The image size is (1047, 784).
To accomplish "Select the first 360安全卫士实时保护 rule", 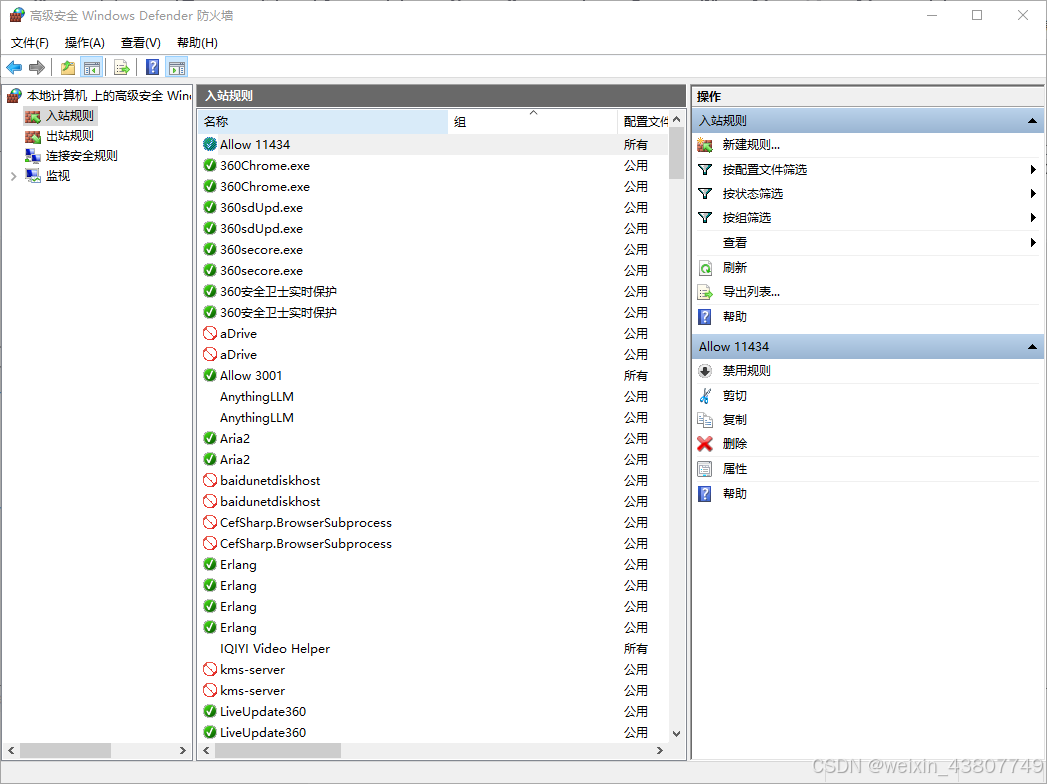I will [x=433, y=292].
